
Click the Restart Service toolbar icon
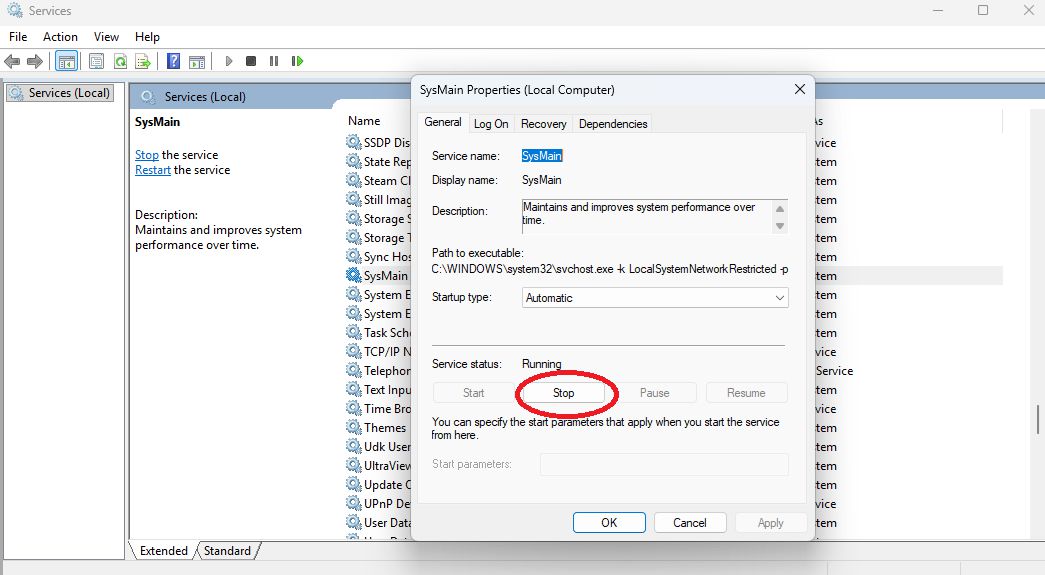(x=297, y=61)
